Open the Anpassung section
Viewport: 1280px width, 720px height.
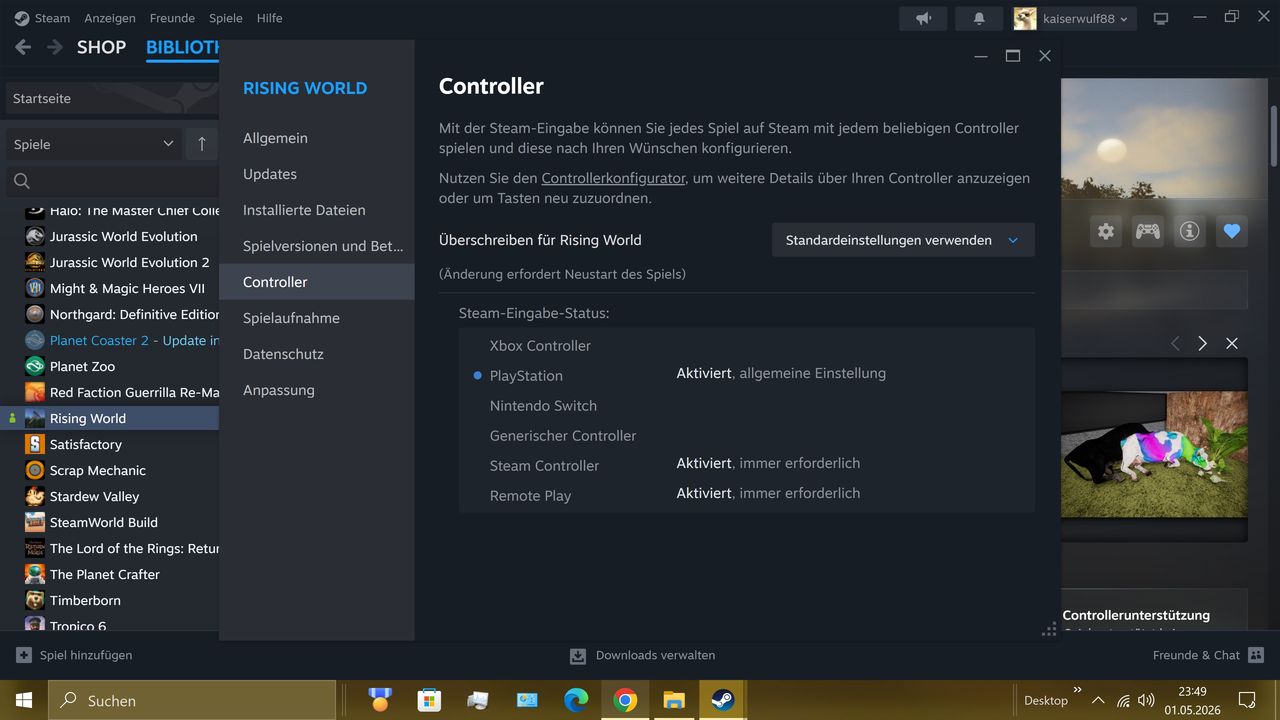point(316,390)
